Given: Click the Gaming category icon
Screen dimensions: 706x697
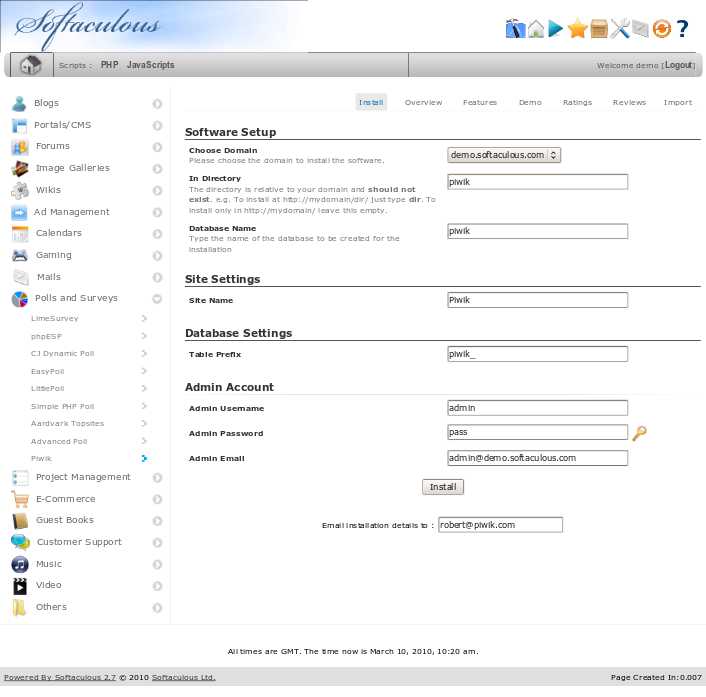Looking at the screenshot, I should pyautogui.click(x=20, y=255).
